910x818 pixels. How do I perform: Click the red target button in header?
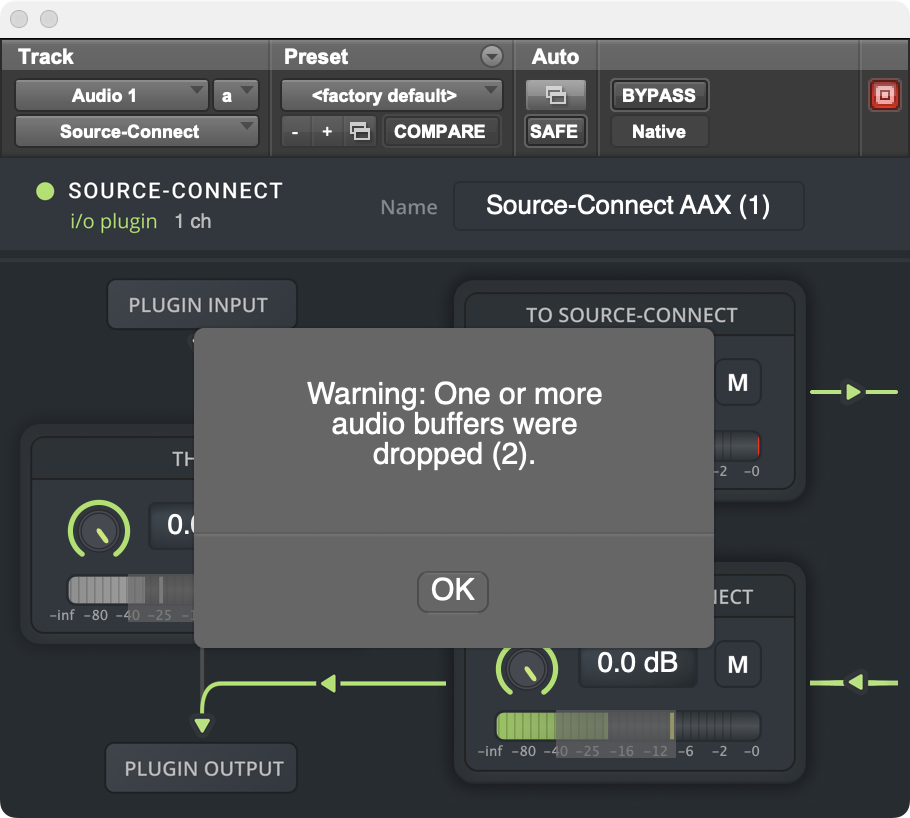coord(884,96)
